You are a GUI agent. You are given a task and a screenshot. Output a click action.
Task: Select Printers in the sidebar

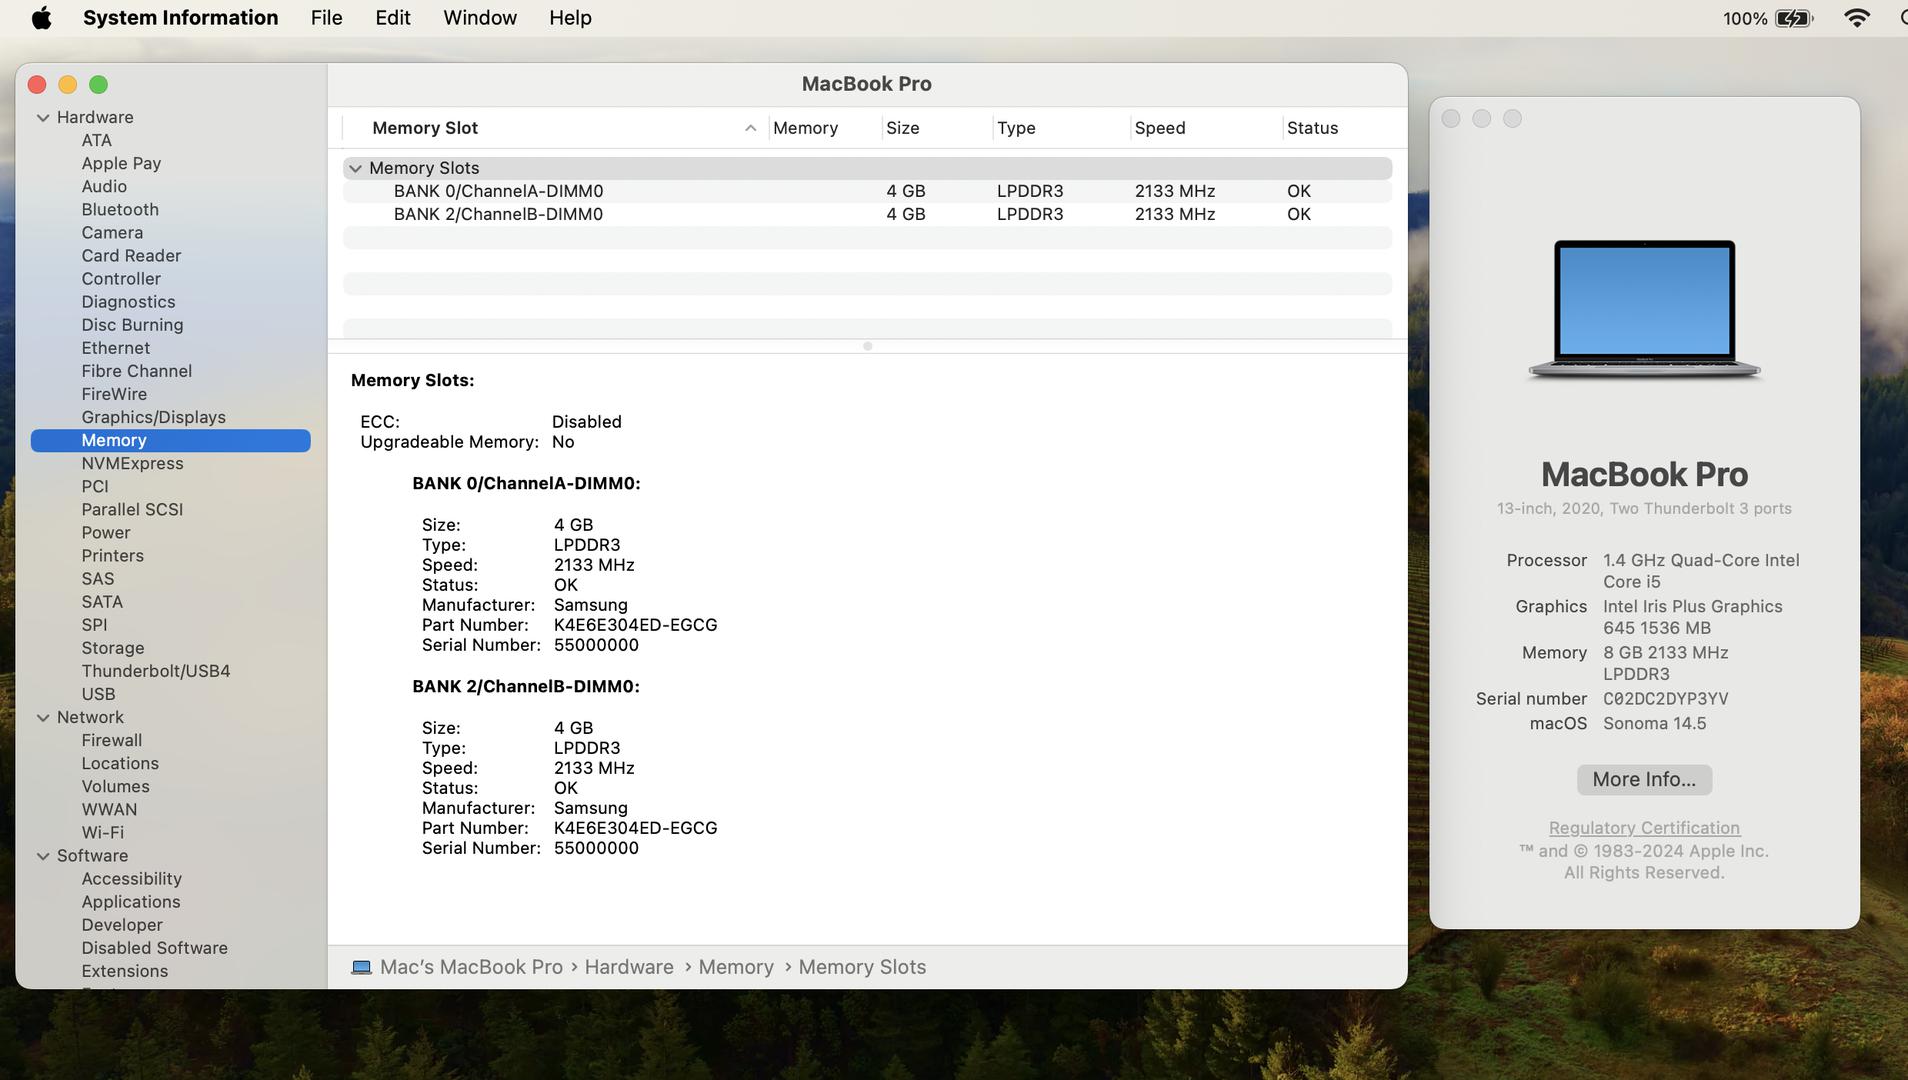pyautogui.click(x=112, y=556)
